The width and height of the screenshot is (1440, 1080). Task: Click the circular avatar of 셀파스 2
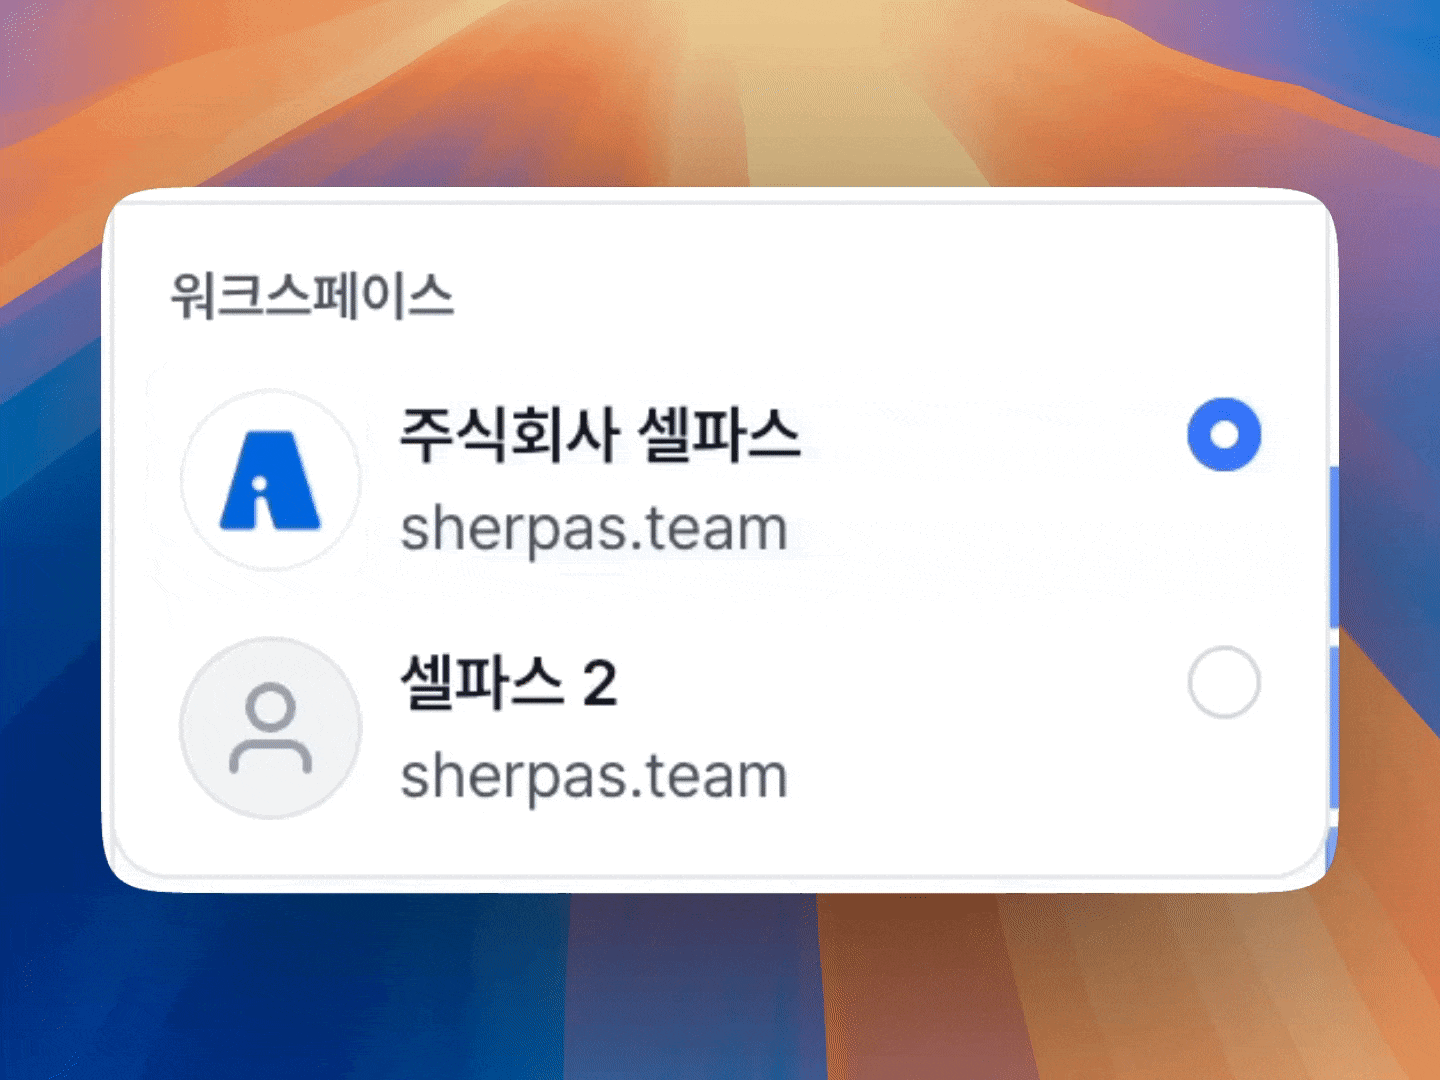[x=270, y=728]
